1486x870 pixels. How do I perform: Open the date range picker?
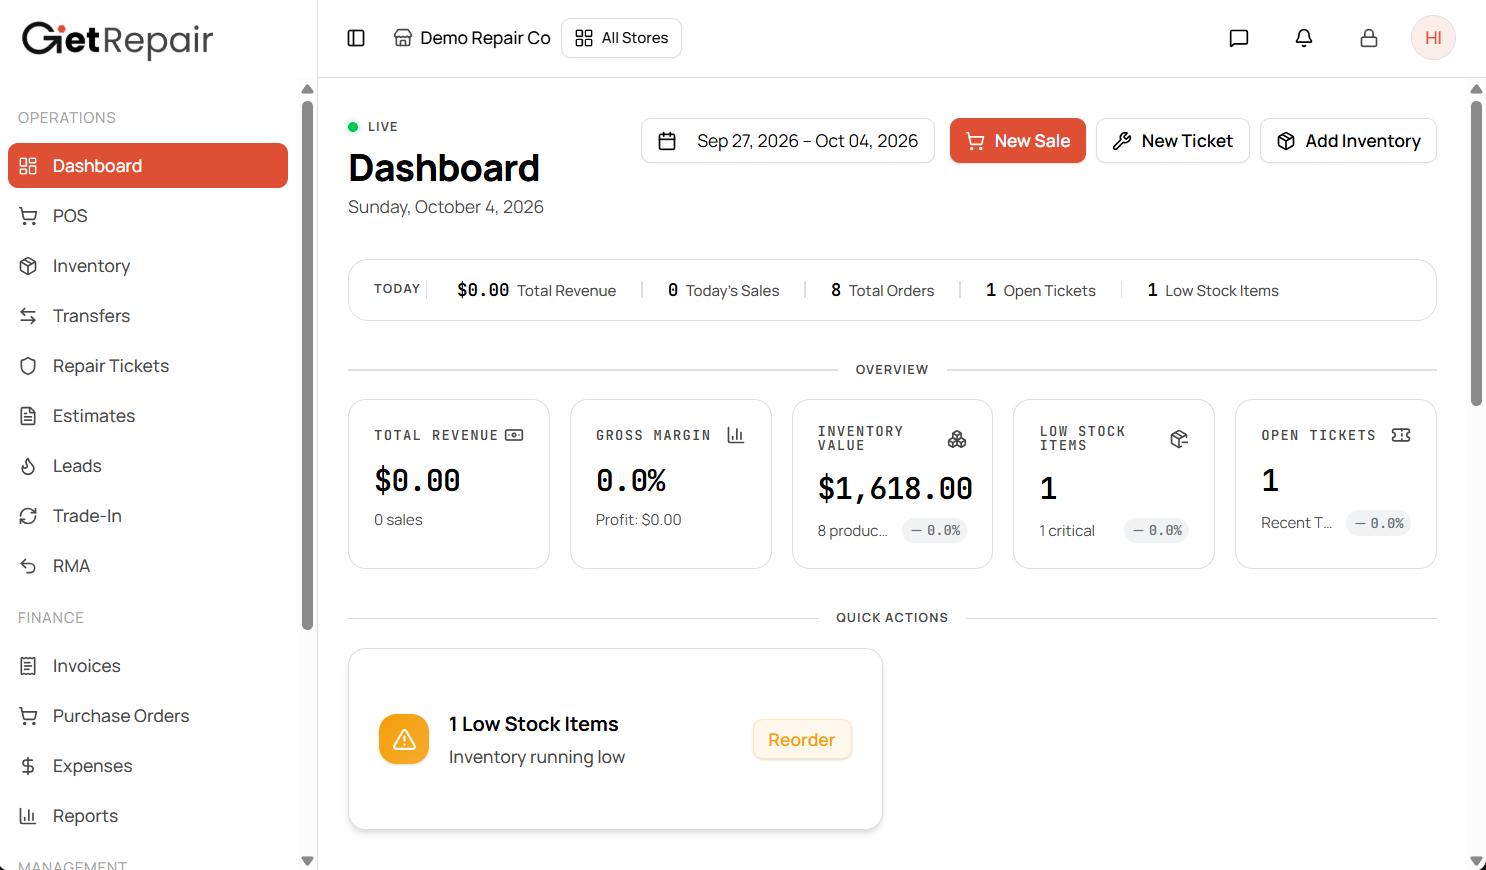[788, 141]
